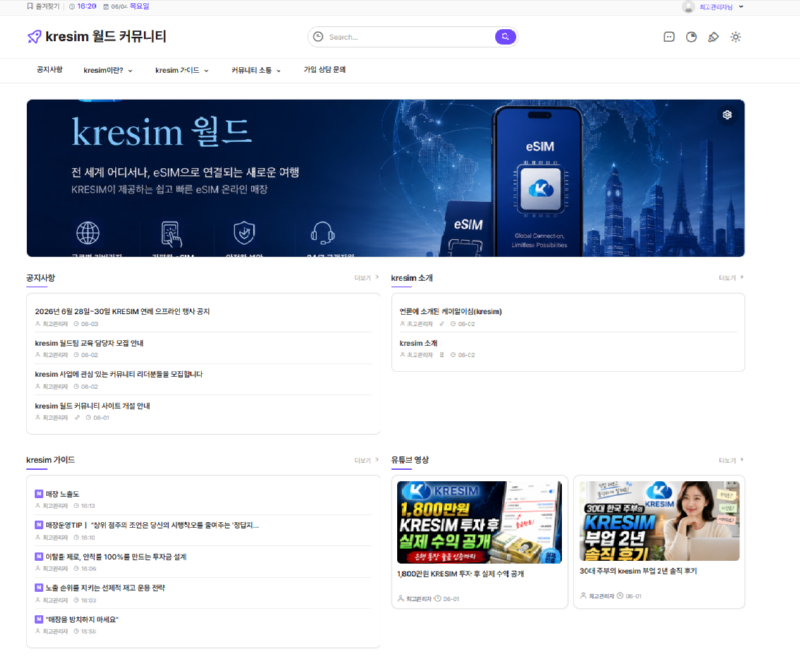This screenshot has width=800, height=658.
Task: Click the 공지사항 section heading
Action: (x=40, y=277)
